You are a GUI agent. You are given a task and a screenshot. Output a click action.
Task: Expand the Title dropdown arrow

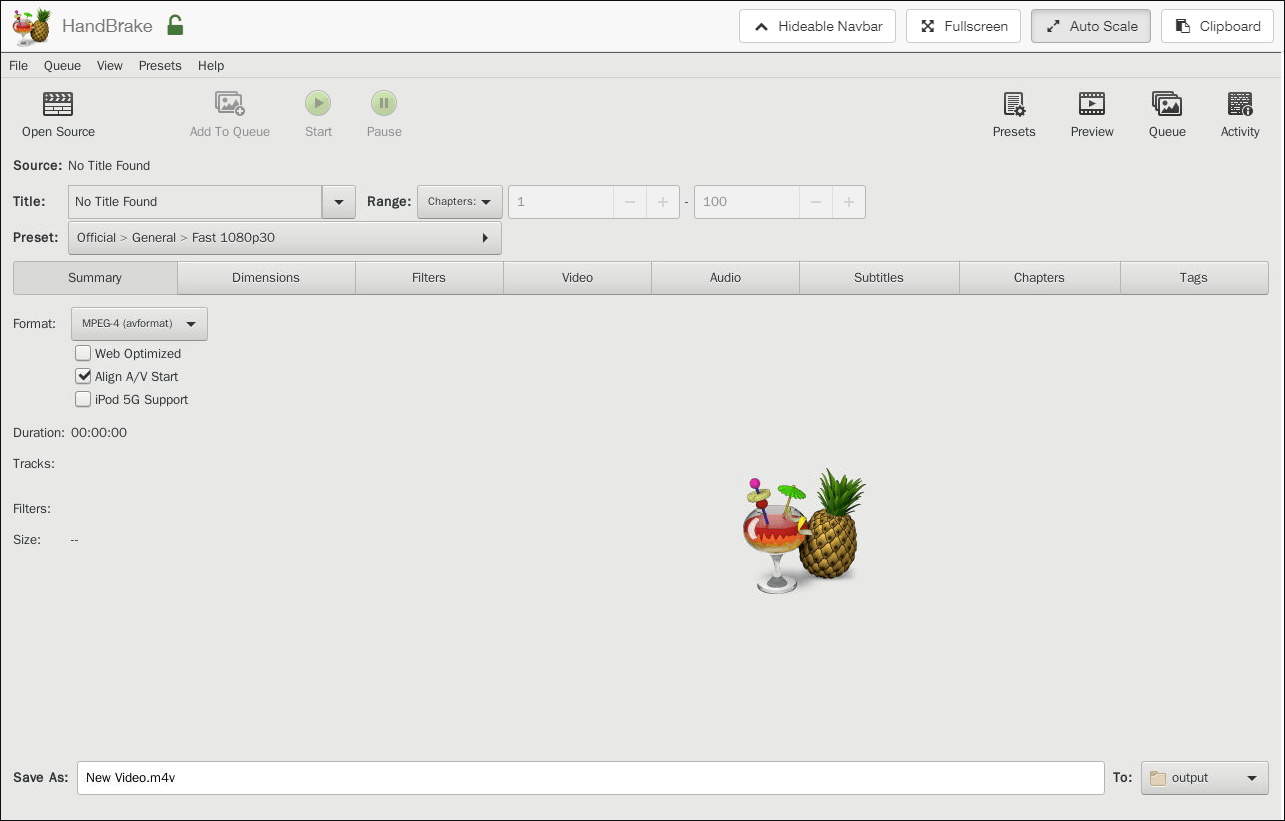[338, 202]
